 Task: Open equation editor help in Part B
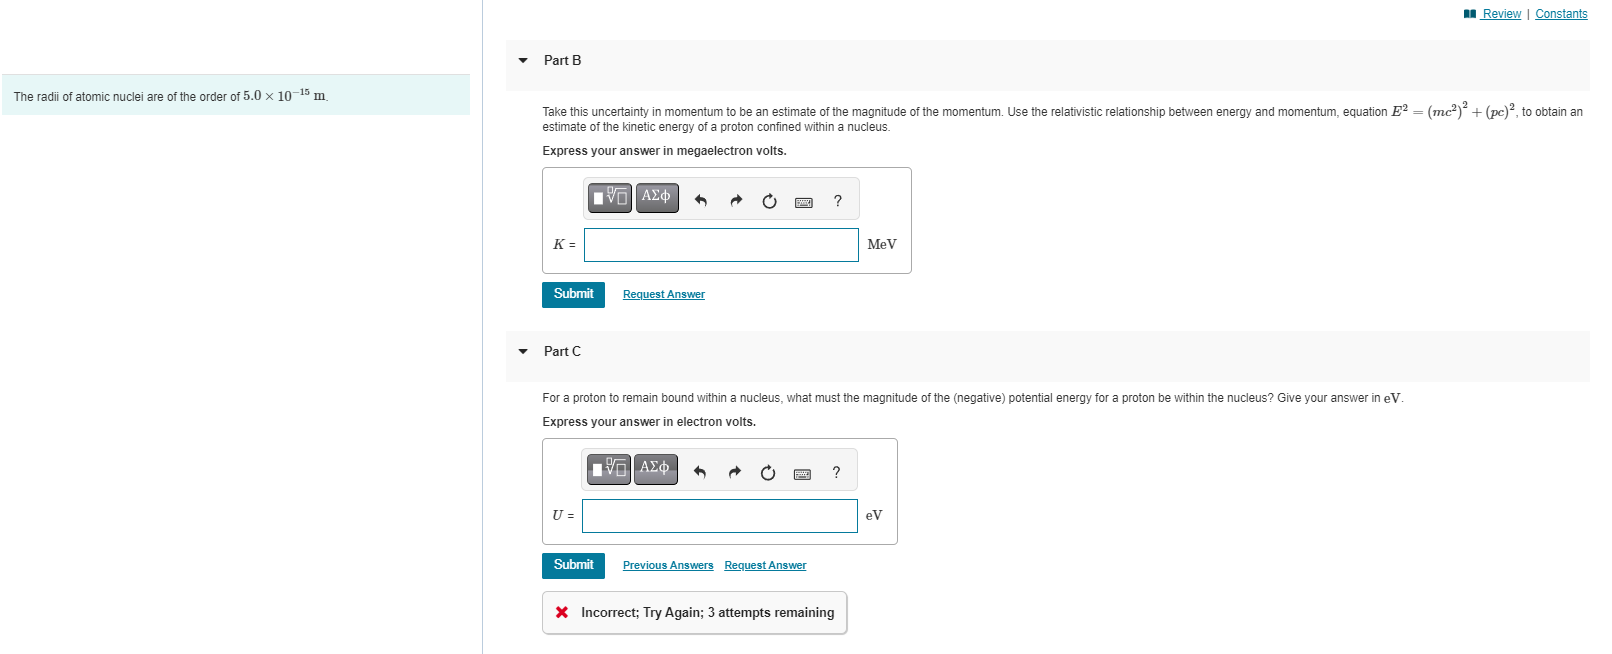pos(837,200)
